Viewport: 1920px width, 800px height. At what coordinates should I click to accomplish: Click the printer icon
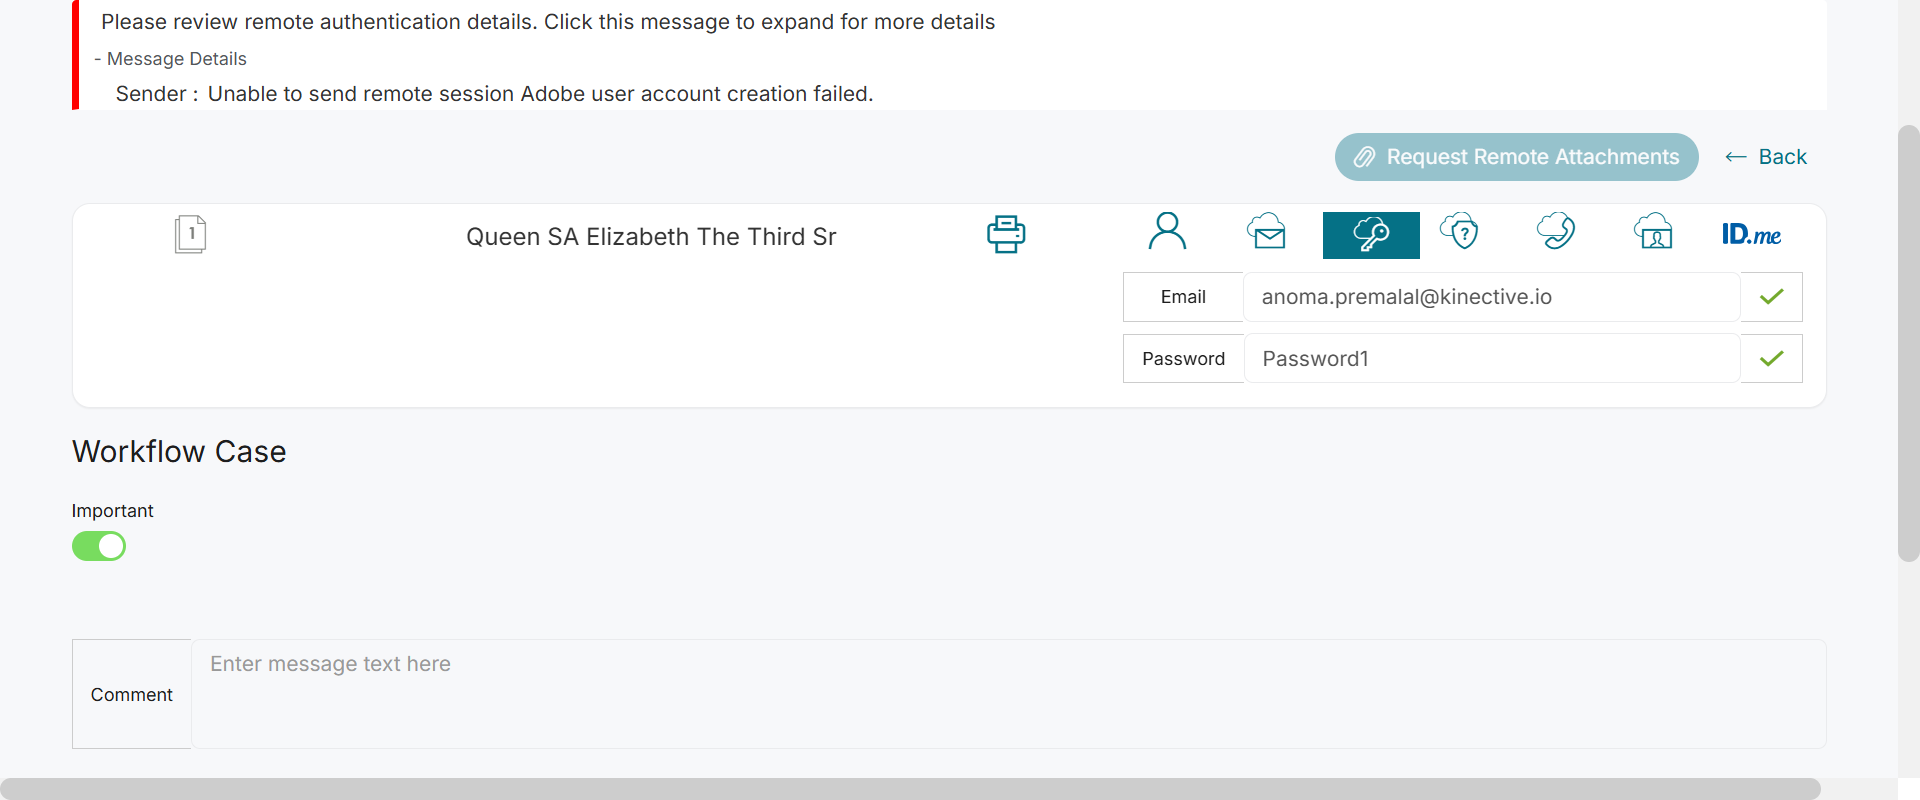[1005, 234]
